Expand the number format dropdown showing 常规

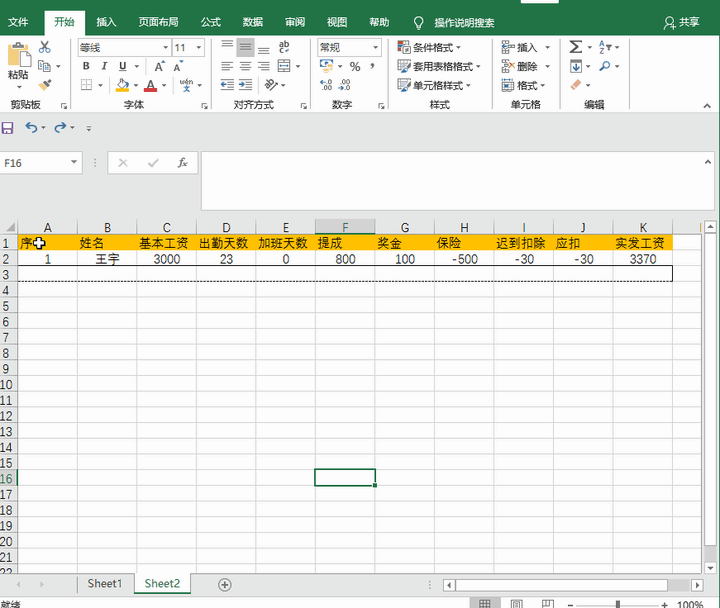[x=376, y=47]
